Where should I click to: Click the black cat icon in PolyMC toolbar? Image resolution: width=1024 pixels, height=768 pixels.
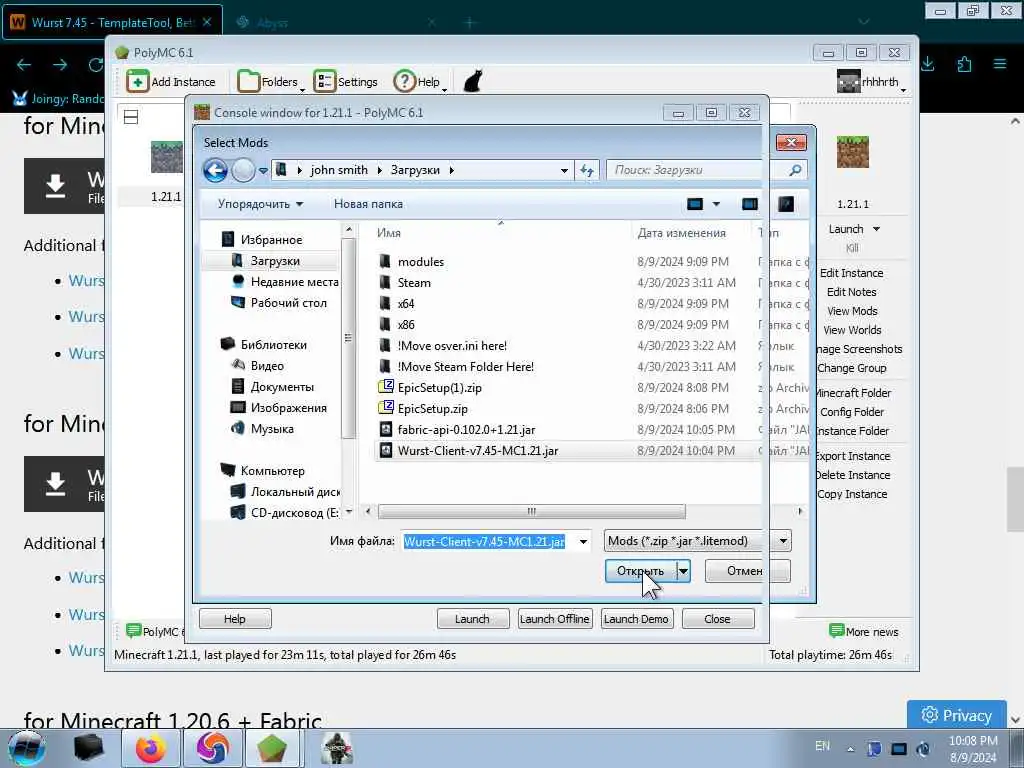(473, 82)
